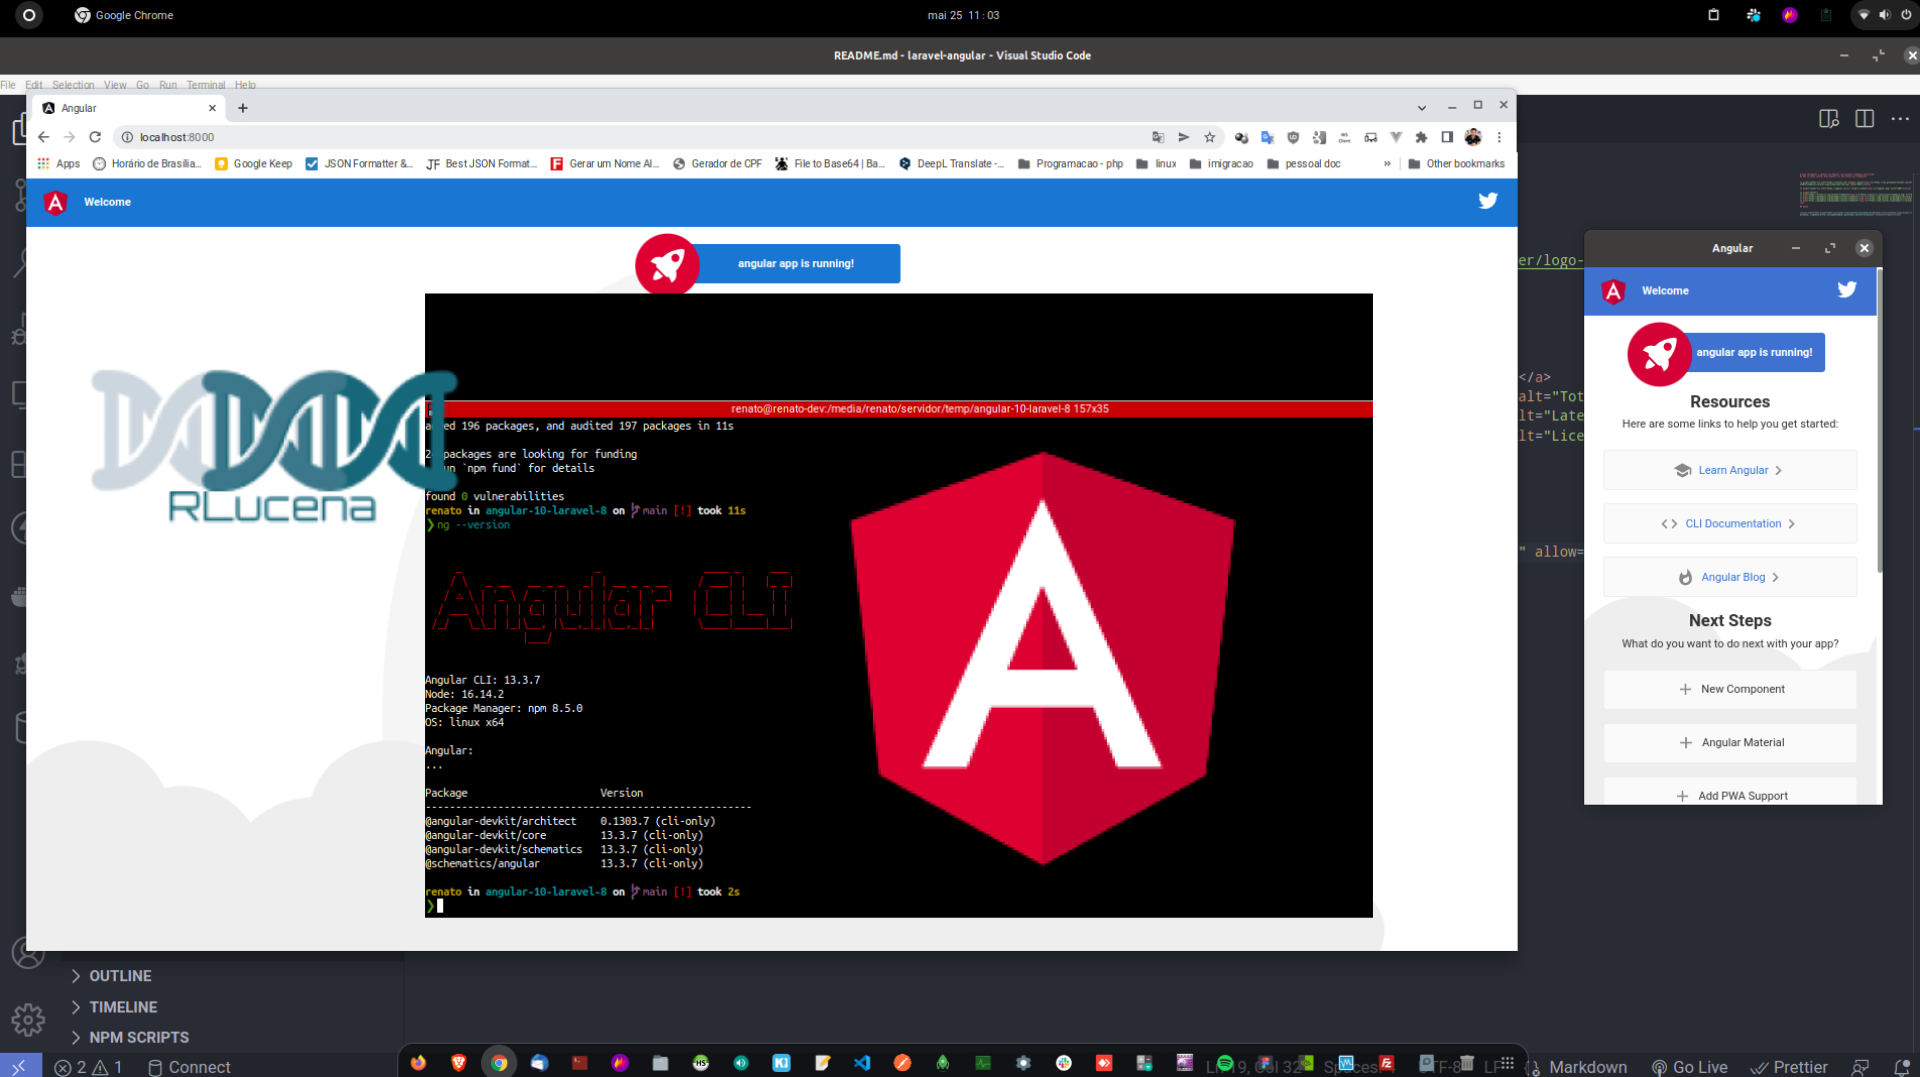
Task: Select Angular Material next step
Action: coord(1729,743)
